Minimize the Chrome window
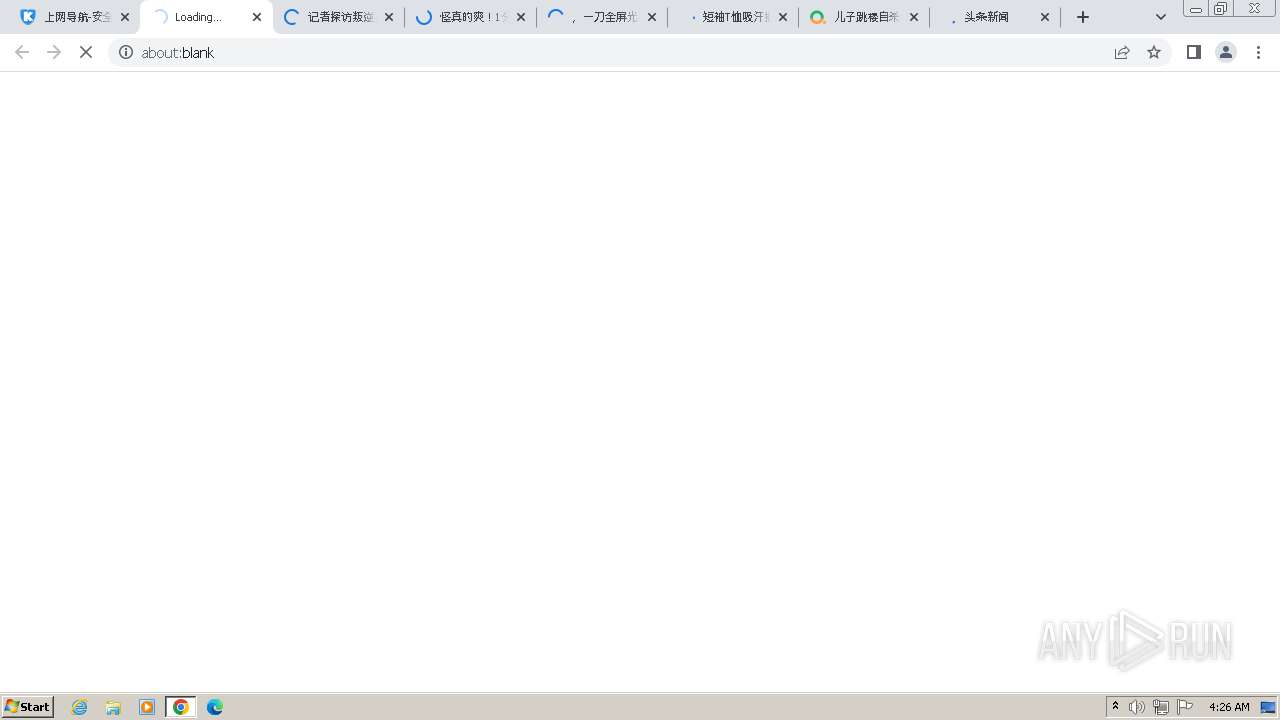Viewport: 1280px width, 720px height. (1196, 9)
